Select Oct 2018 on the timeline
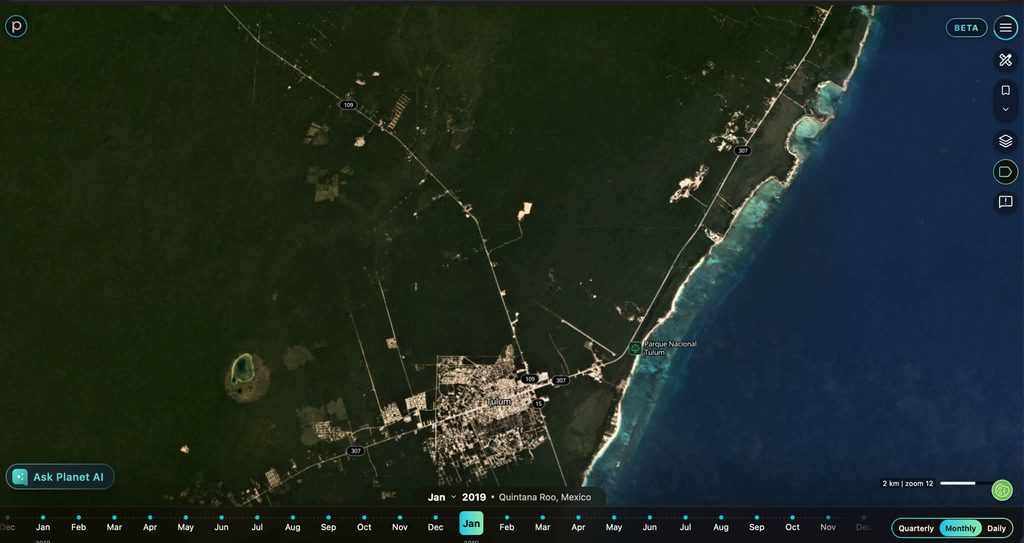This screenshot has width=1024, height=543. [364, 527]
